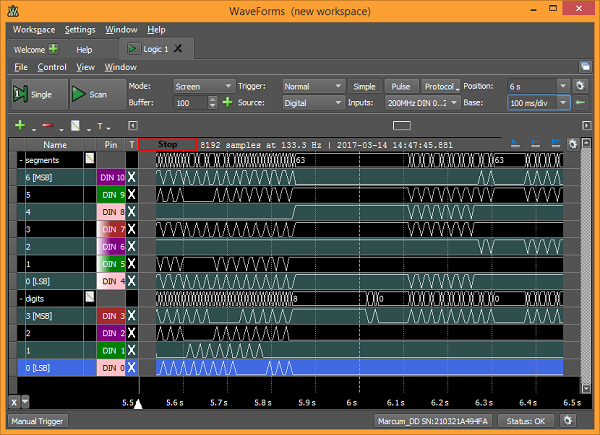
Task: Open the Protocol trigger dropdown
Action: pyautogui.click(x=442, y=86)
